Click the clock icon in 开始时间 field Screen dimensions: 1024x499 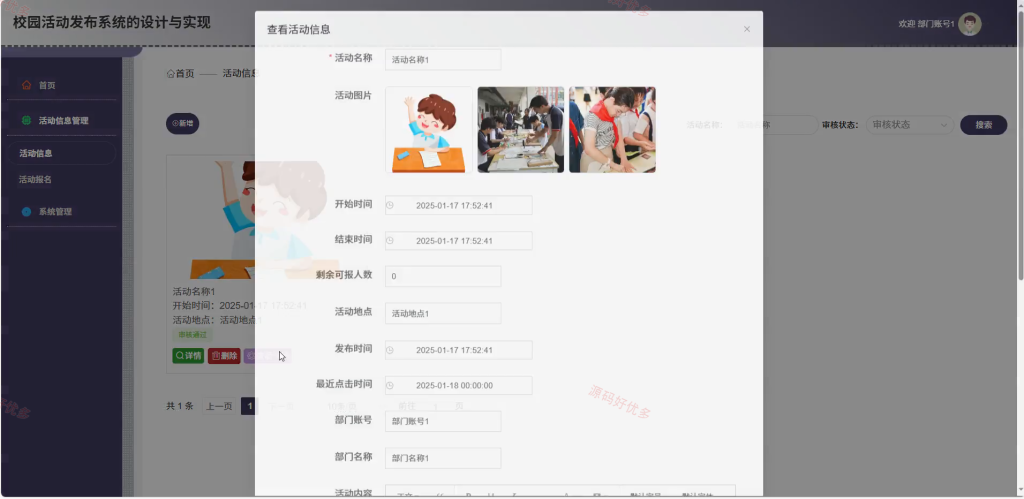click(x=390, y=205)
